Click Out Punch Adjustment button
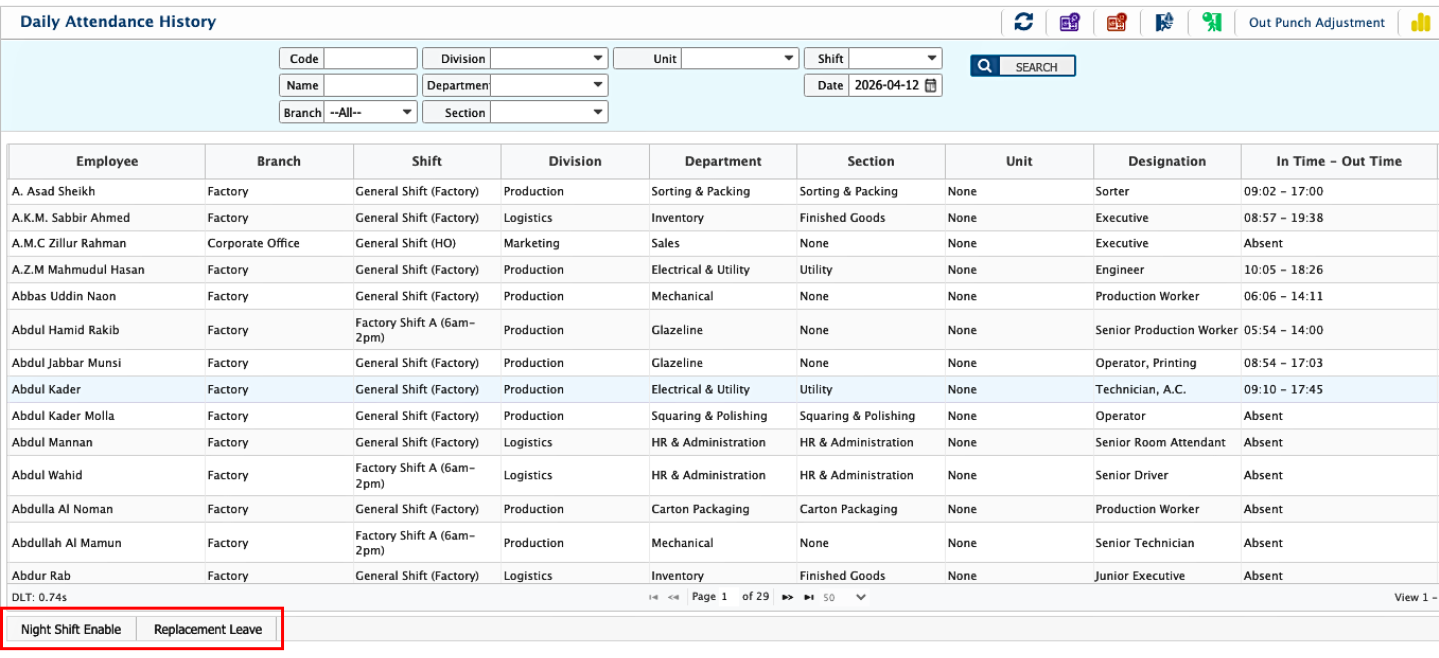 (x=1316, y=23)
